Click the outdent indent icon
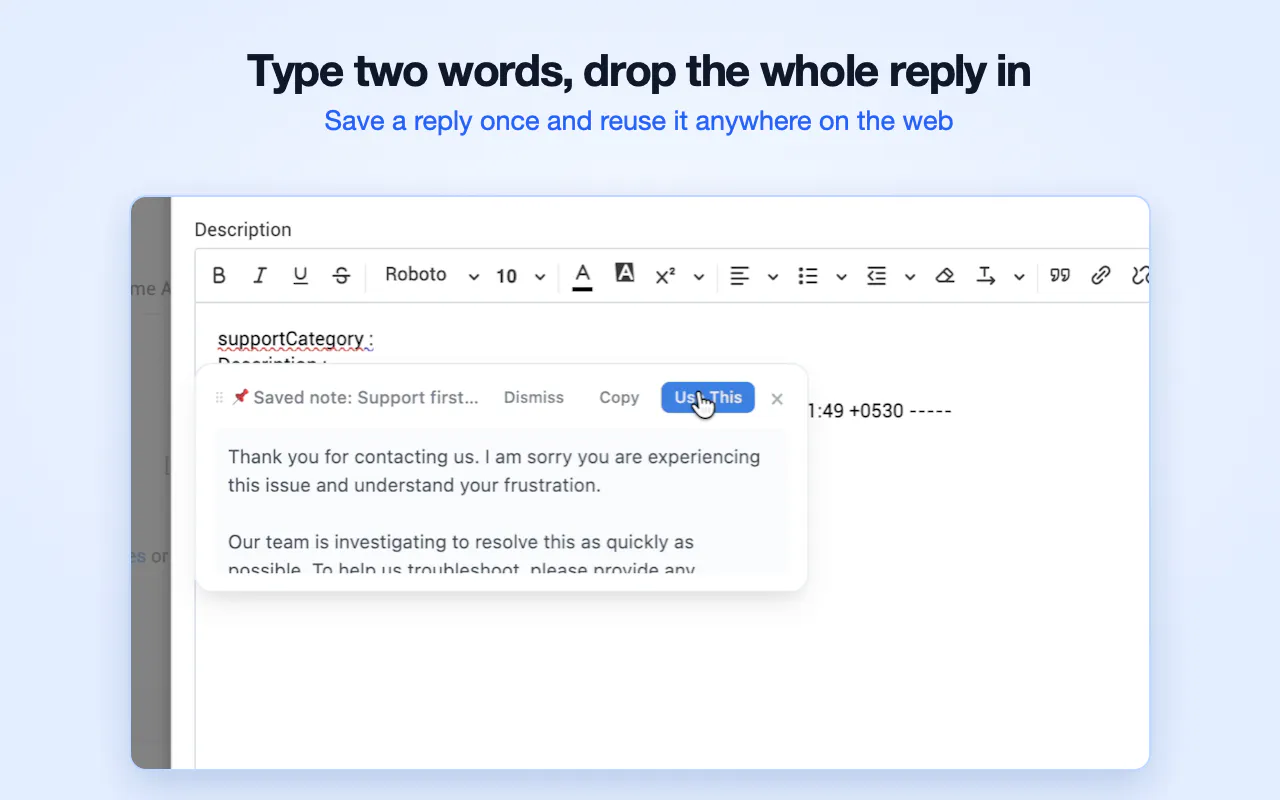The width and height of the screenshot is (1280, 800). click(x=877, y=276)
